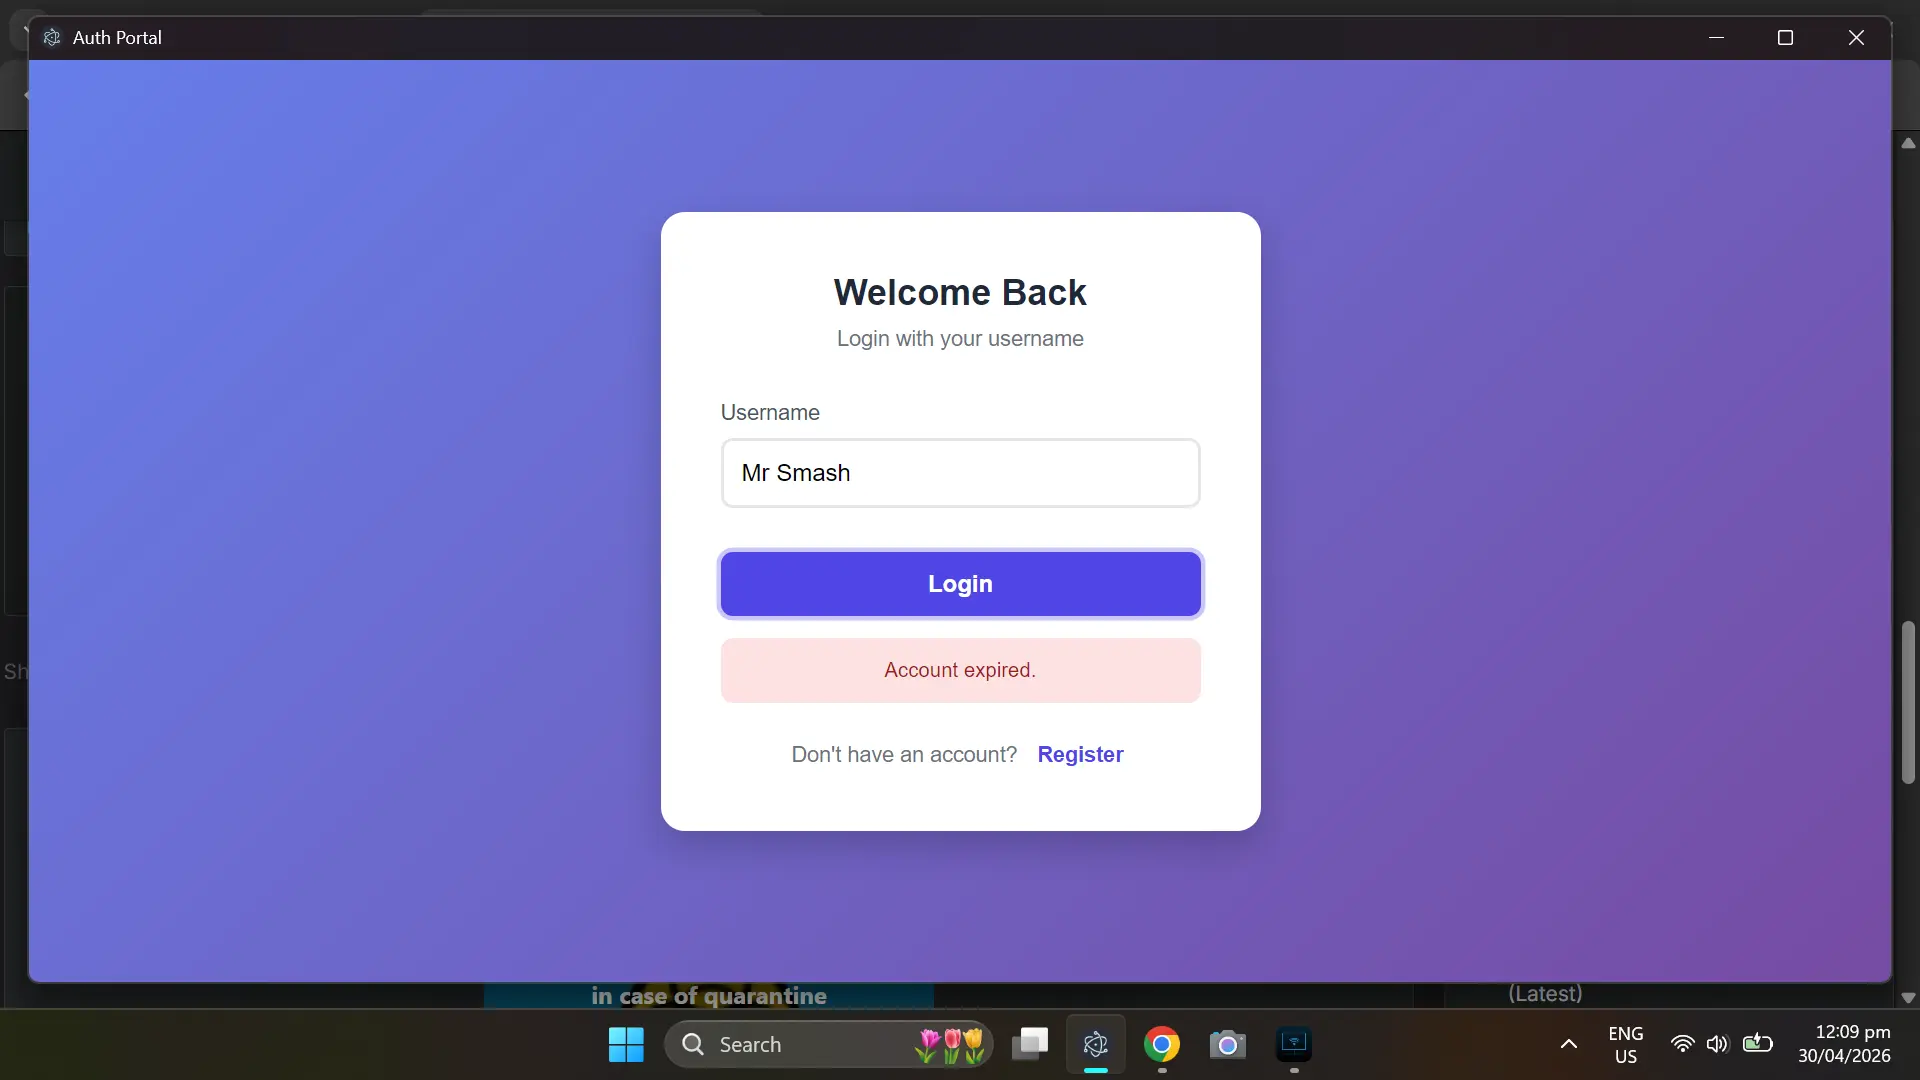
Task: Open Wi-Fi network settings in tray
Action: click(1683, 1045)
